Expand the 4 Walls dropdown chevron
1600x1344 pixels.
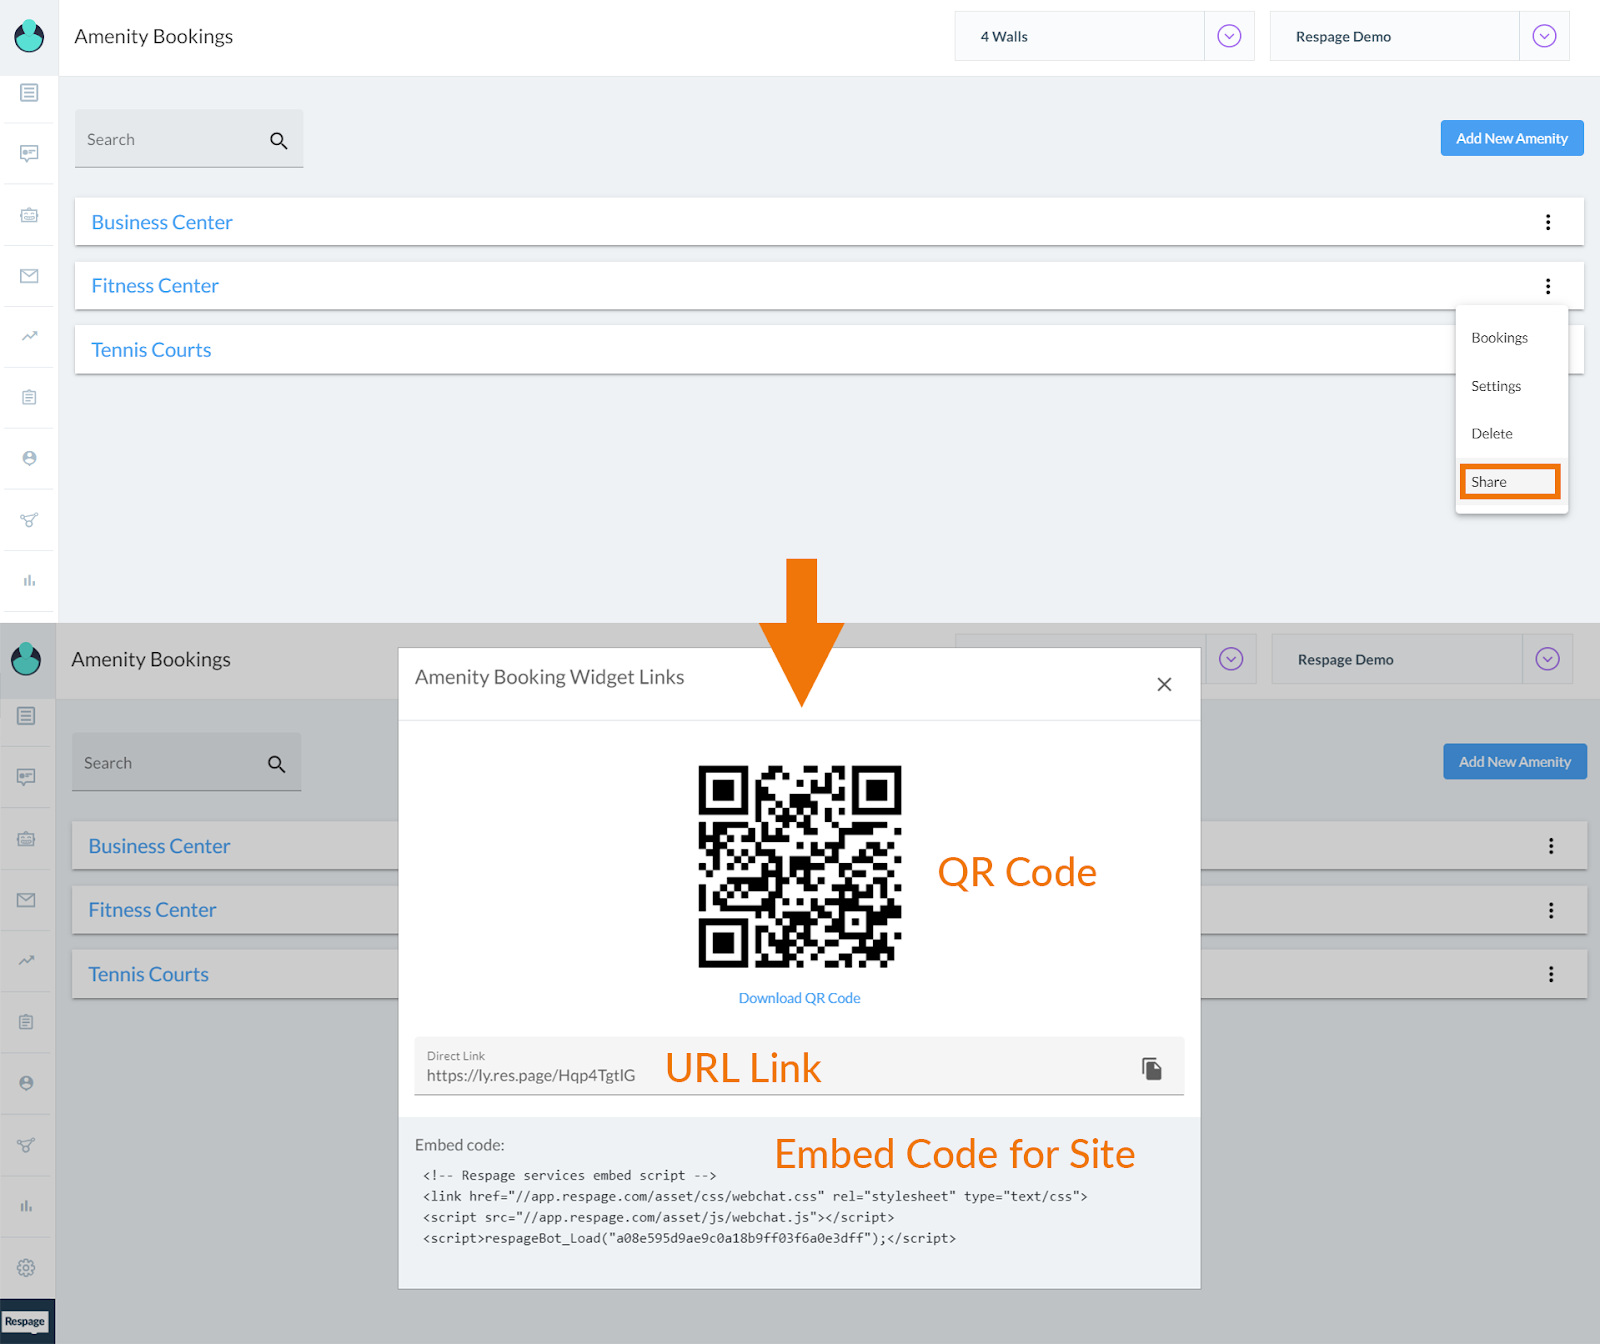pos(1229,36)
